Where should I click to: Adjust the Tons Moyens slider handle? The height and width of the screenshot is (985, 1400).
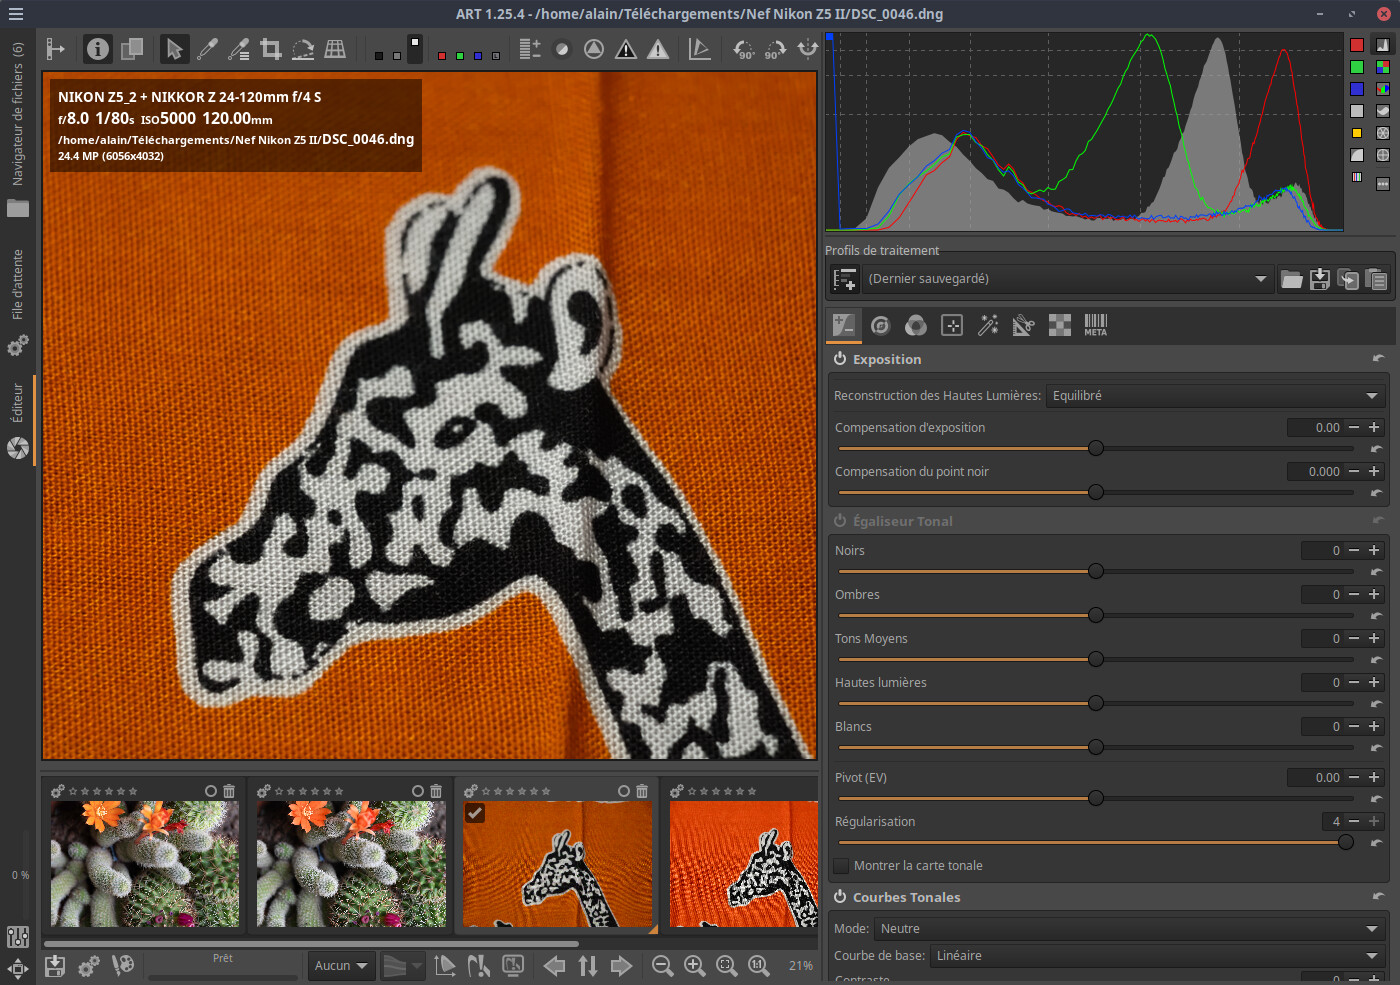[x=1096, y=659]
